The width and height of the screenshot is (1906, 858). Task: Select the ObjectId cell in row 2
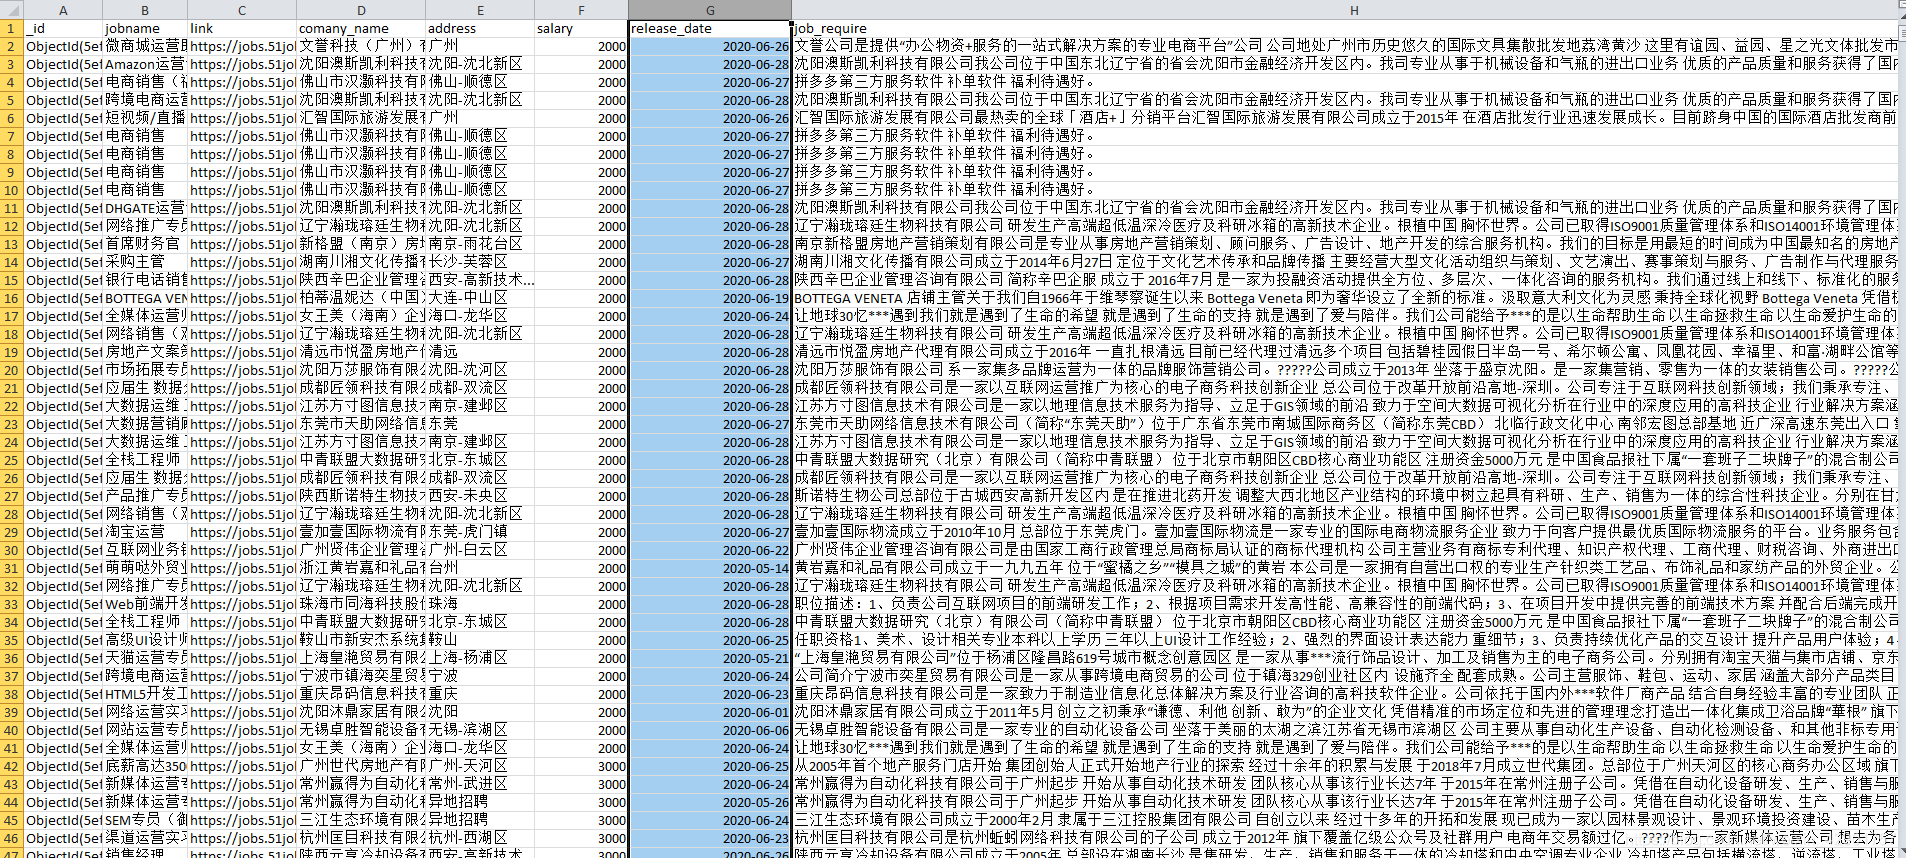point(63,46)
